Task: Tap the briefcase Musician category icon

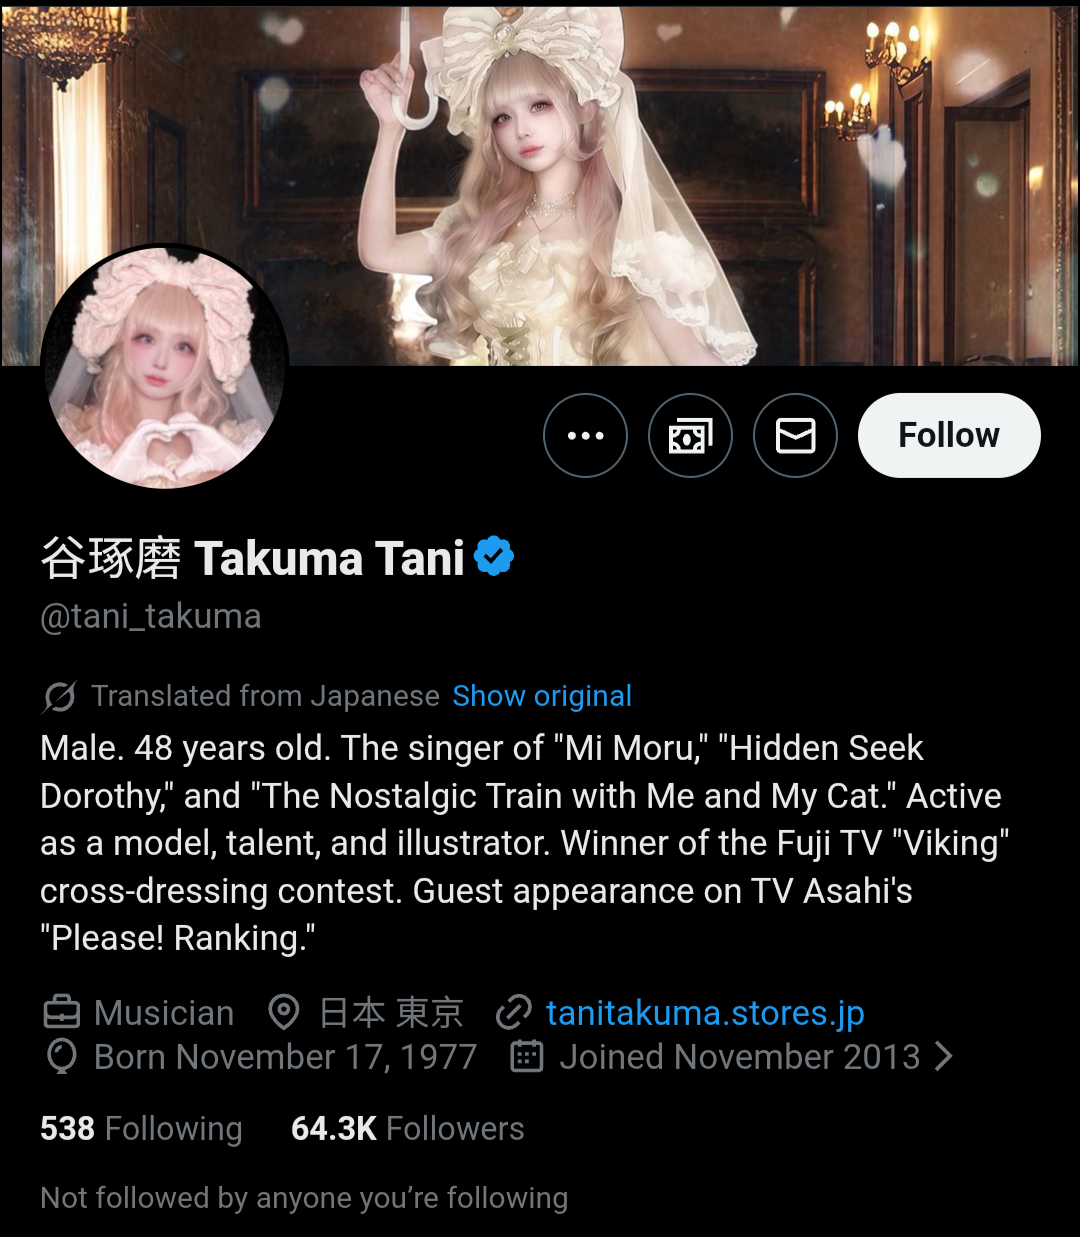Action: (x=61, y=1013)
